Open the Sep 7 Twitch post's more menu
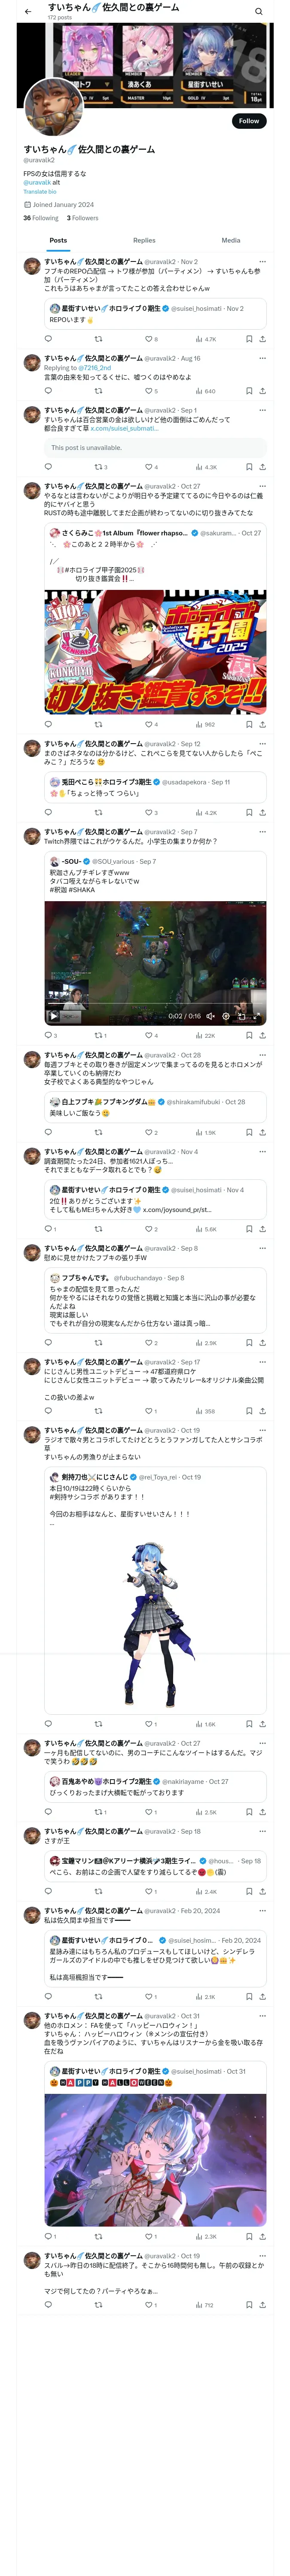290x2576 pixels. [x=262, y=832]
